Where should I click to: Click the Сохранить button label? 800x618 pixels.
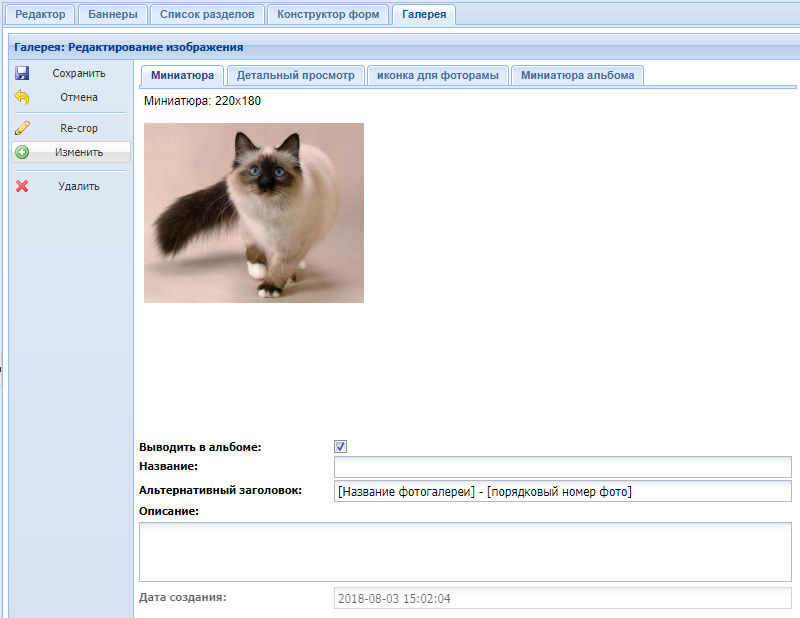(79, 73)
